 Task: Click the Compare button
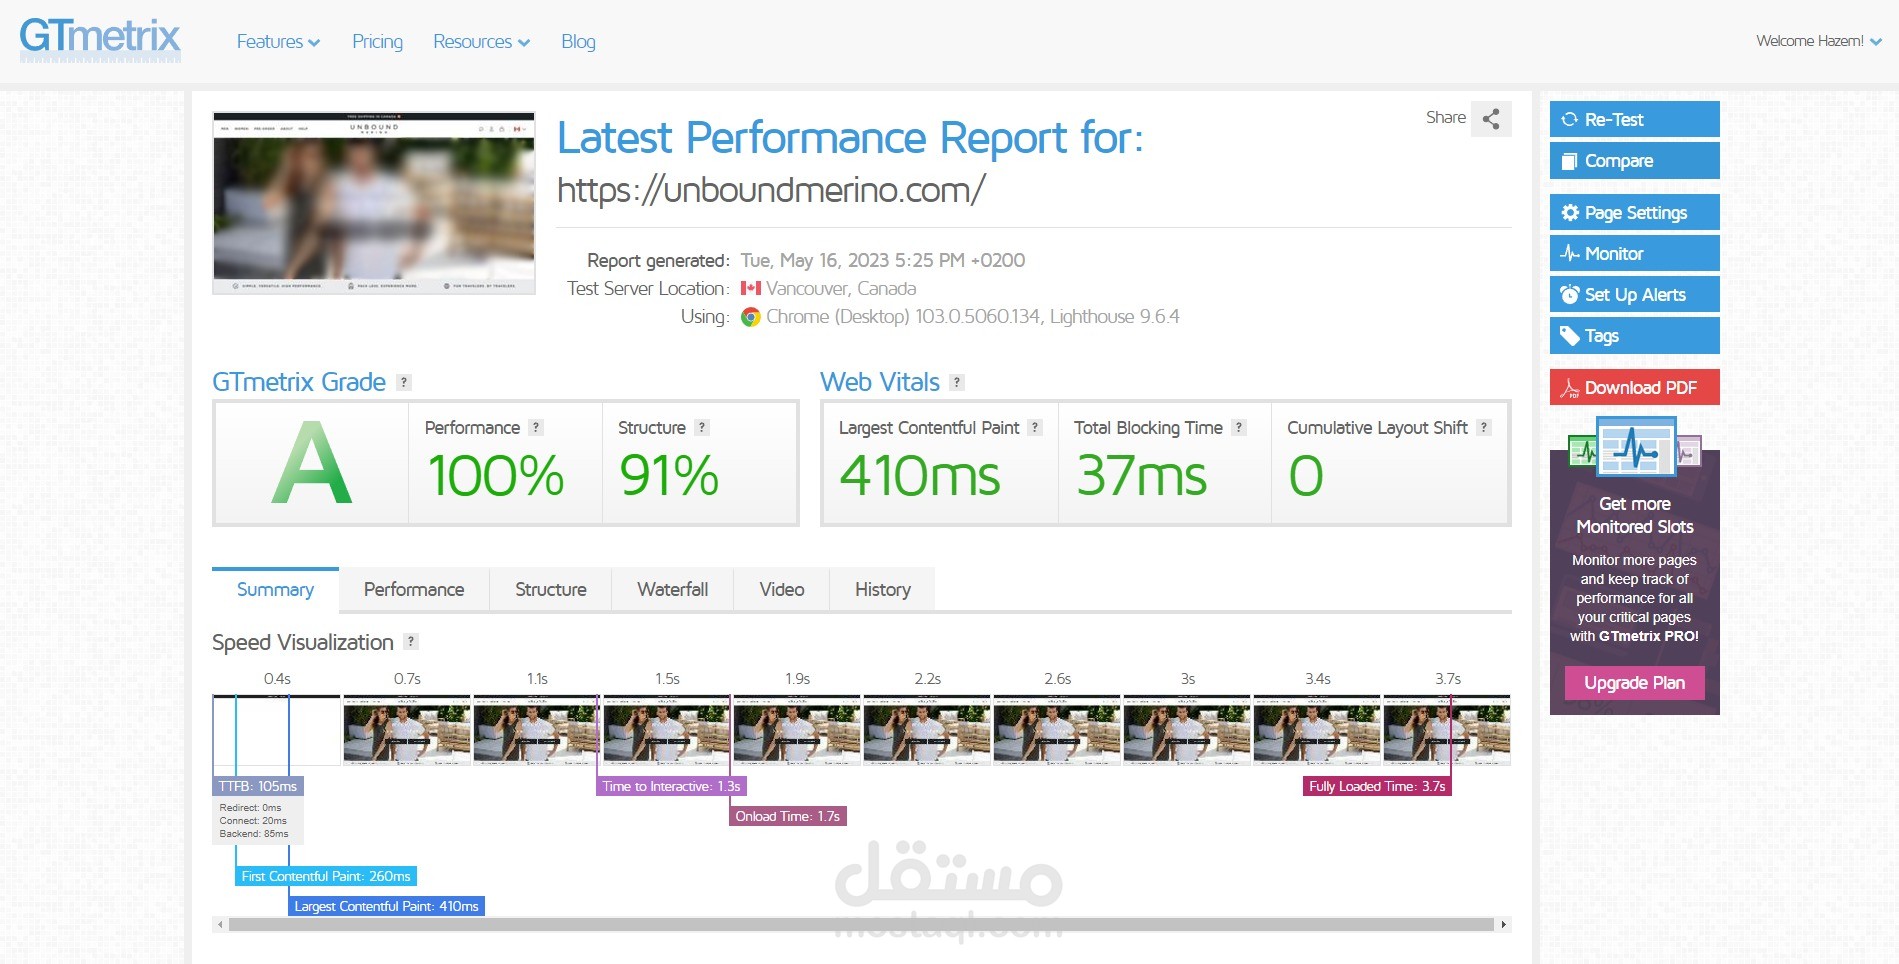coord(1635,160)
